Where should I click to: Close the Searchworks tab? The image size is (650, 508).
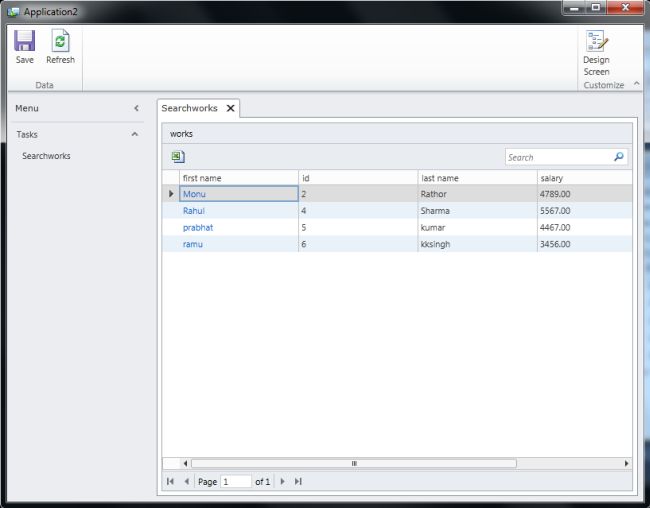pyautogui.click(x=230, y=108)
